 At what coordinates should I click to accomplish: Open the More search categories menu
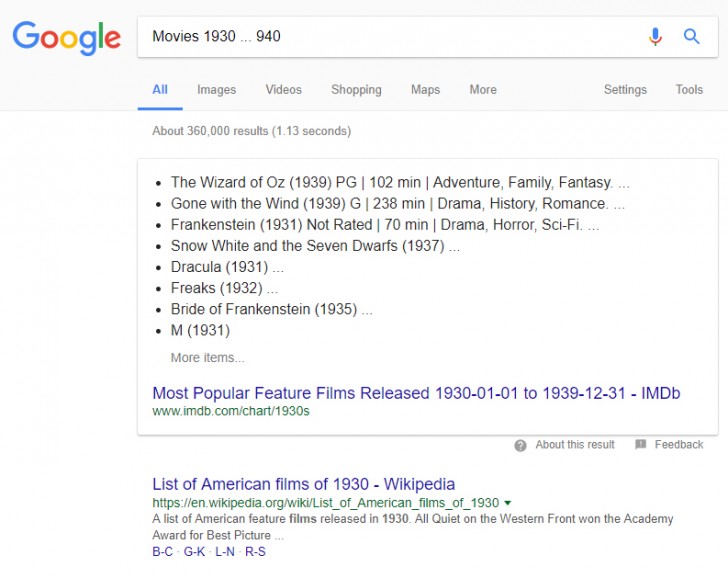point(483,89)
